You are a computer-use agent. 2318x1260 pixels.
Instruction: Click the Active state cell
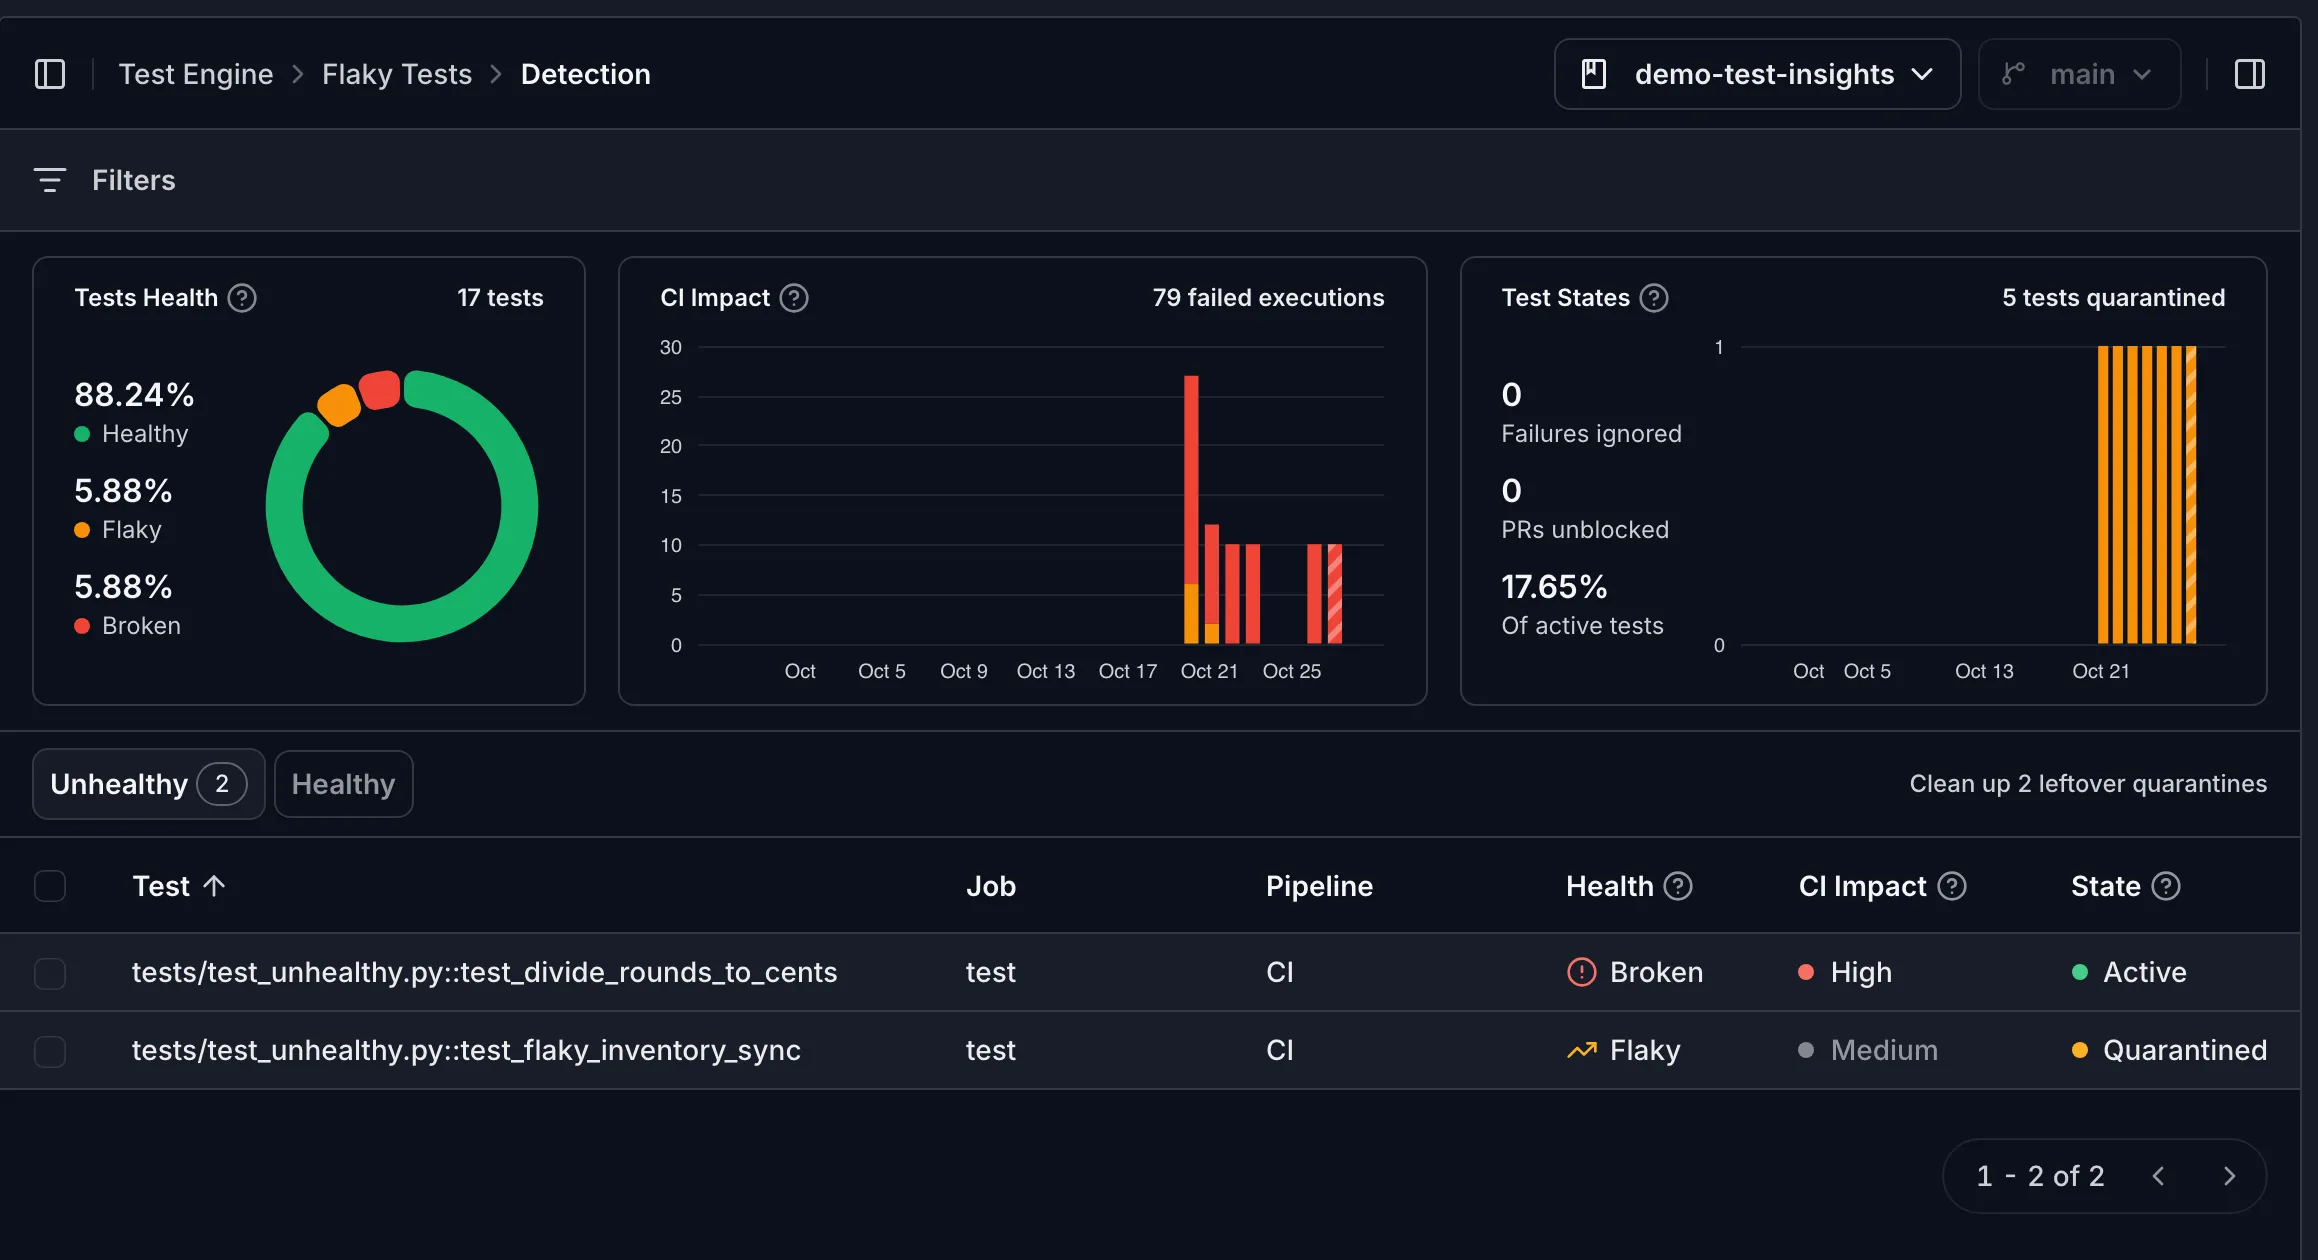pos(2129,972)
